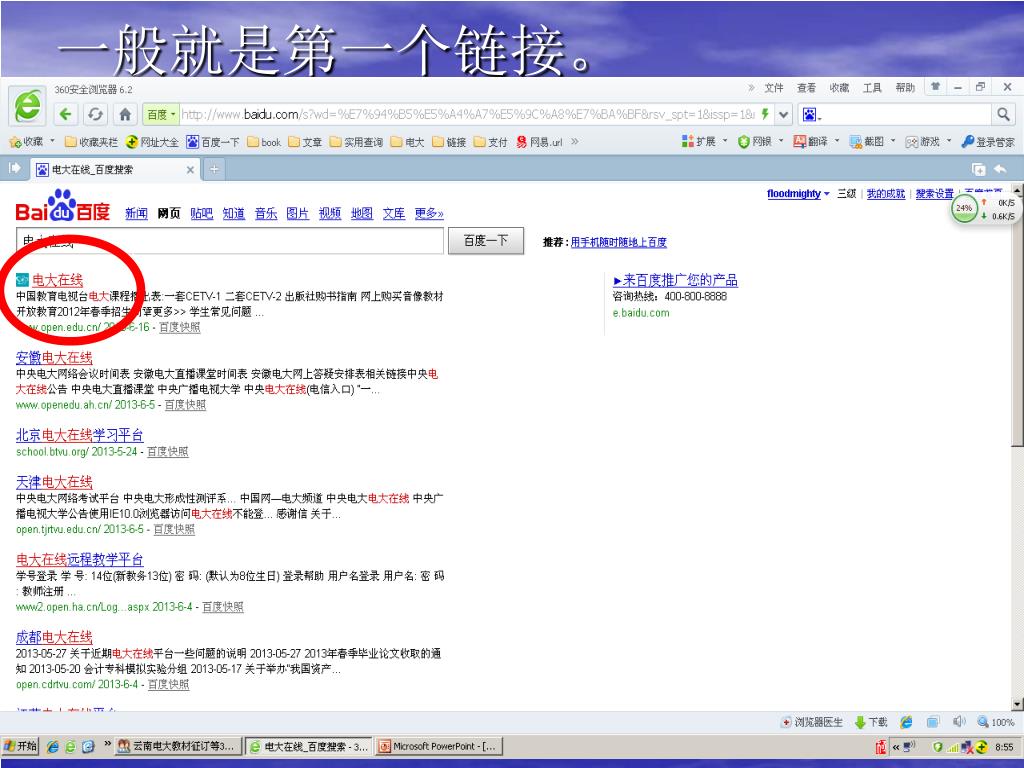Open the 北京电大在线学习平台 result
The width and height of the screenshot is (1024, 768).
80,435
